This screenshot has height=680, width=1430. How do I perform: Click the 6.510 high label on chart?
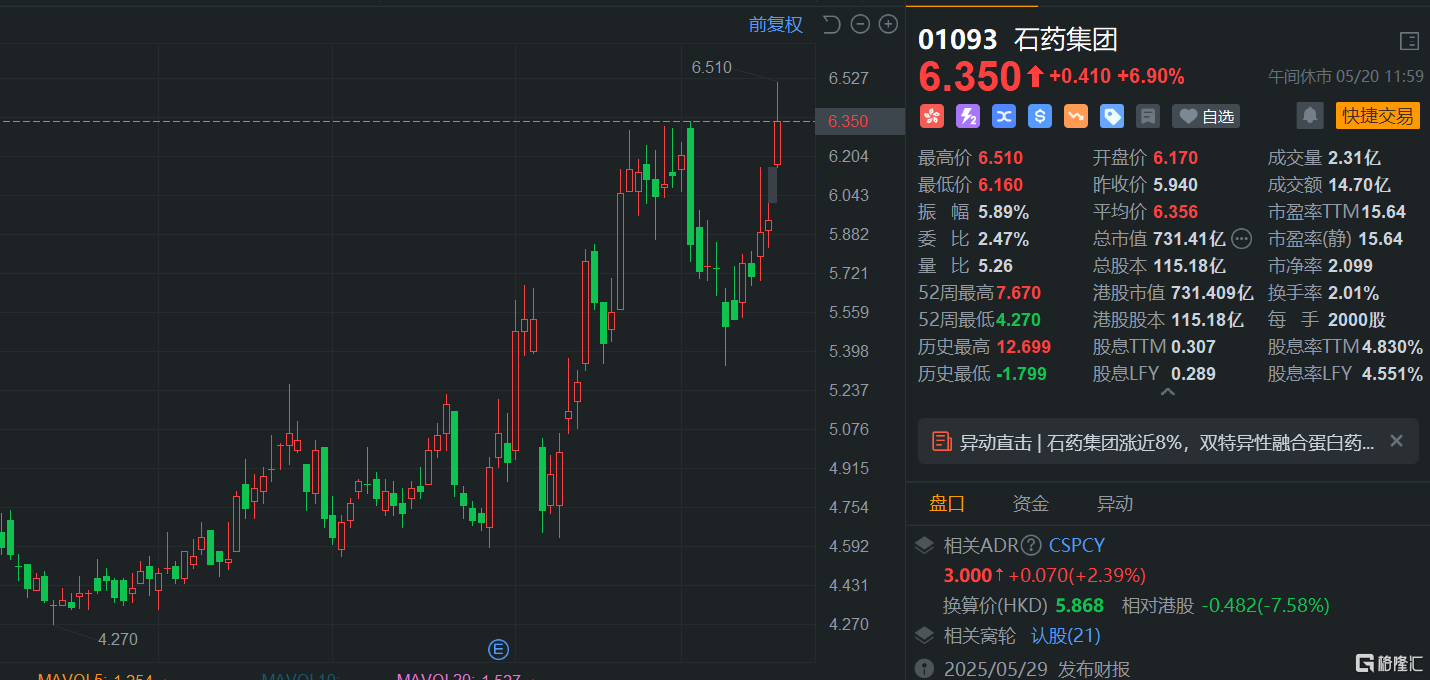coord(712,68)
